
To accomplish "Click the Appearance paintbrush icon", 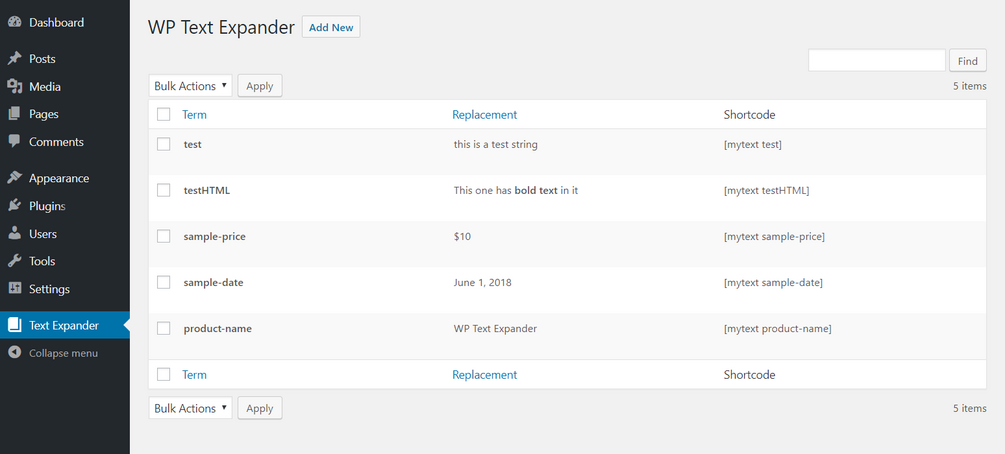I will coord(14,178).
